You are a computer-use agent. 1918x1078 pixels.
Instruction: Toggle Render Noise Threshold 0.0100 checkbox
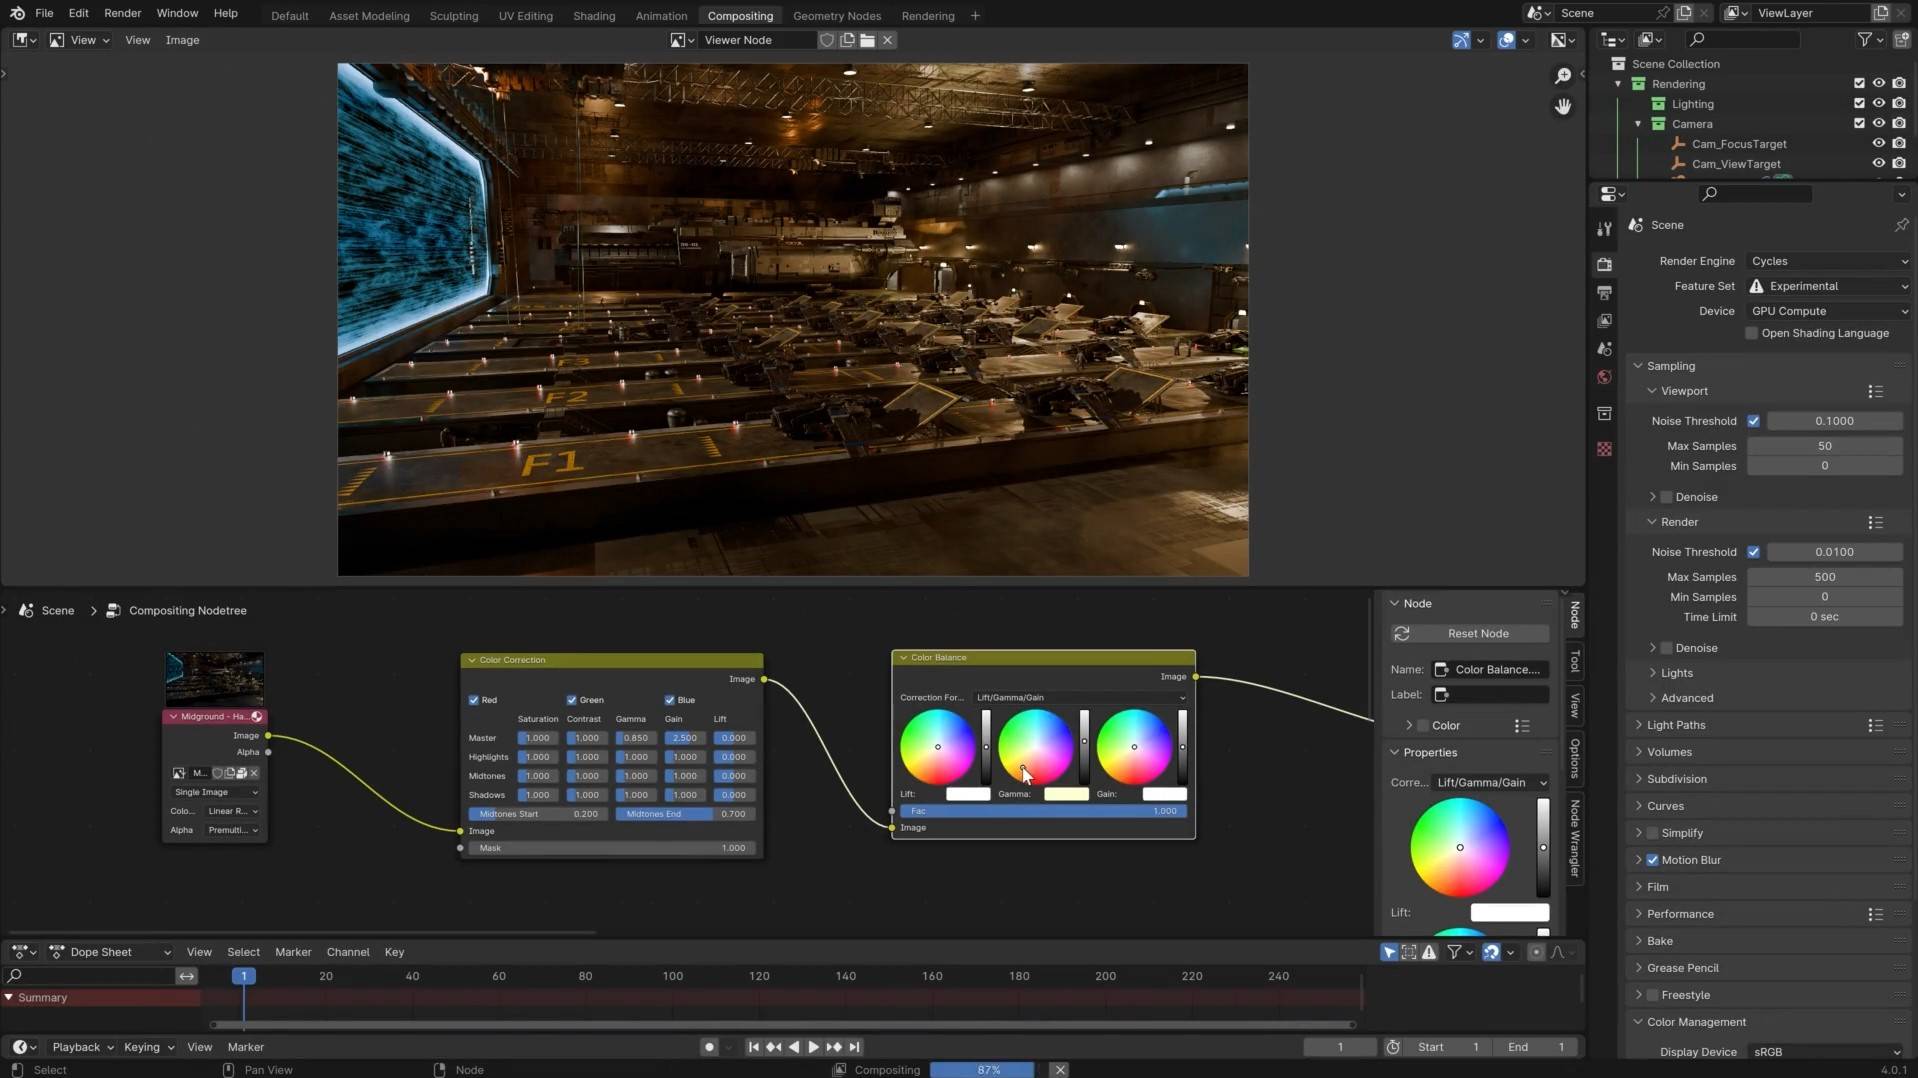(x=1753, y=552)
